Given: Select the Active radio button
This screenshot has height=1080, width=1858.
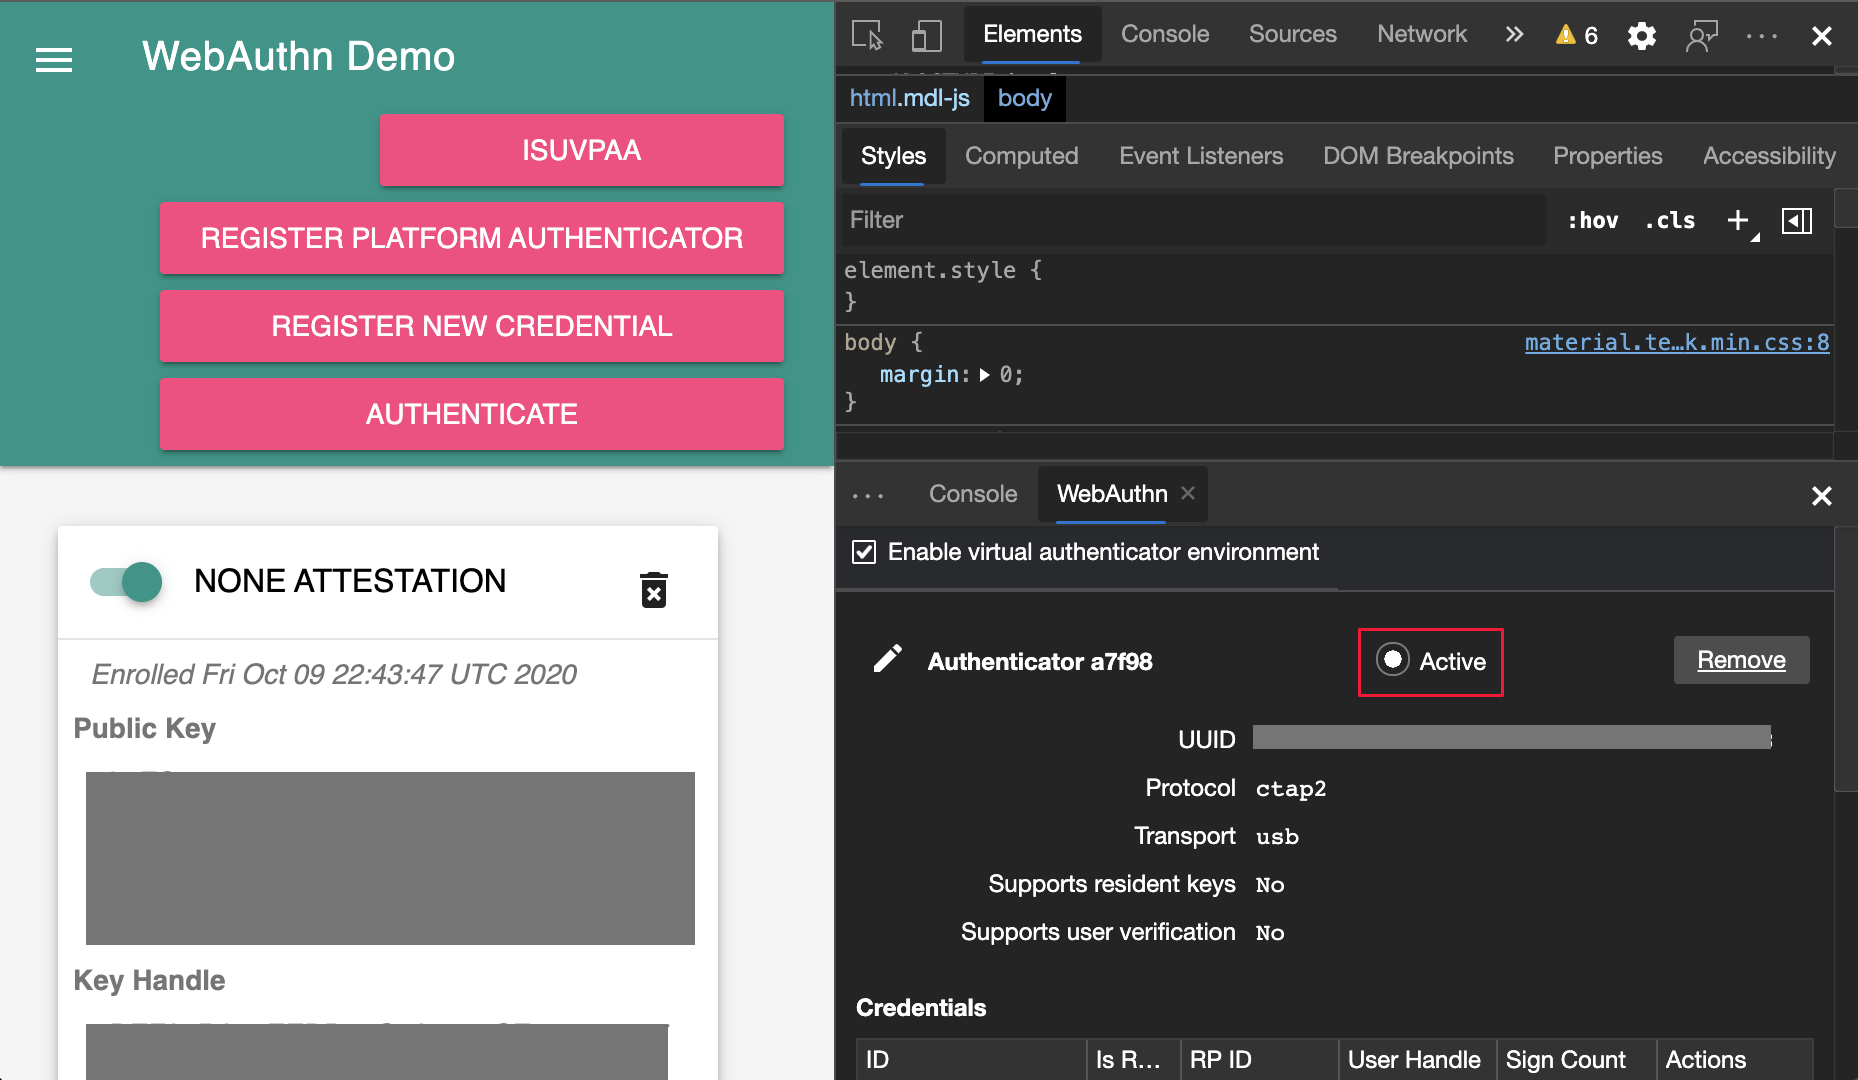Looking at the screenshot, I should click(x=1394, y=660).
